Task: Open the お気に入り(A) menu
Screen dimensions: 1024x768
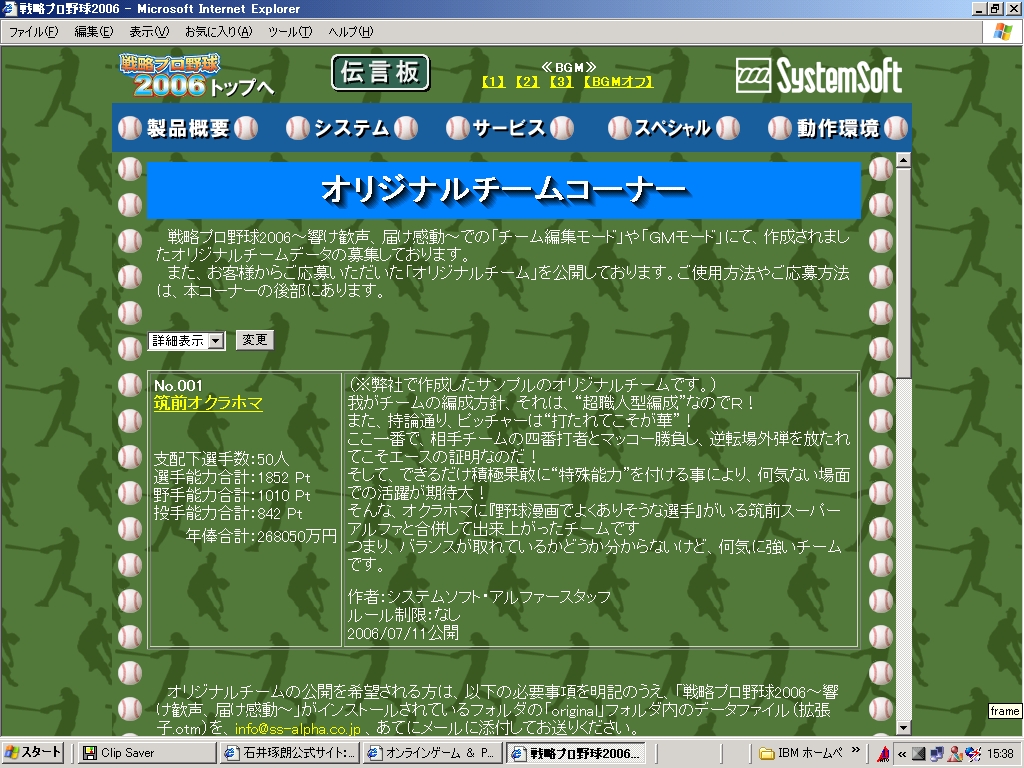Action: point(218,31)
